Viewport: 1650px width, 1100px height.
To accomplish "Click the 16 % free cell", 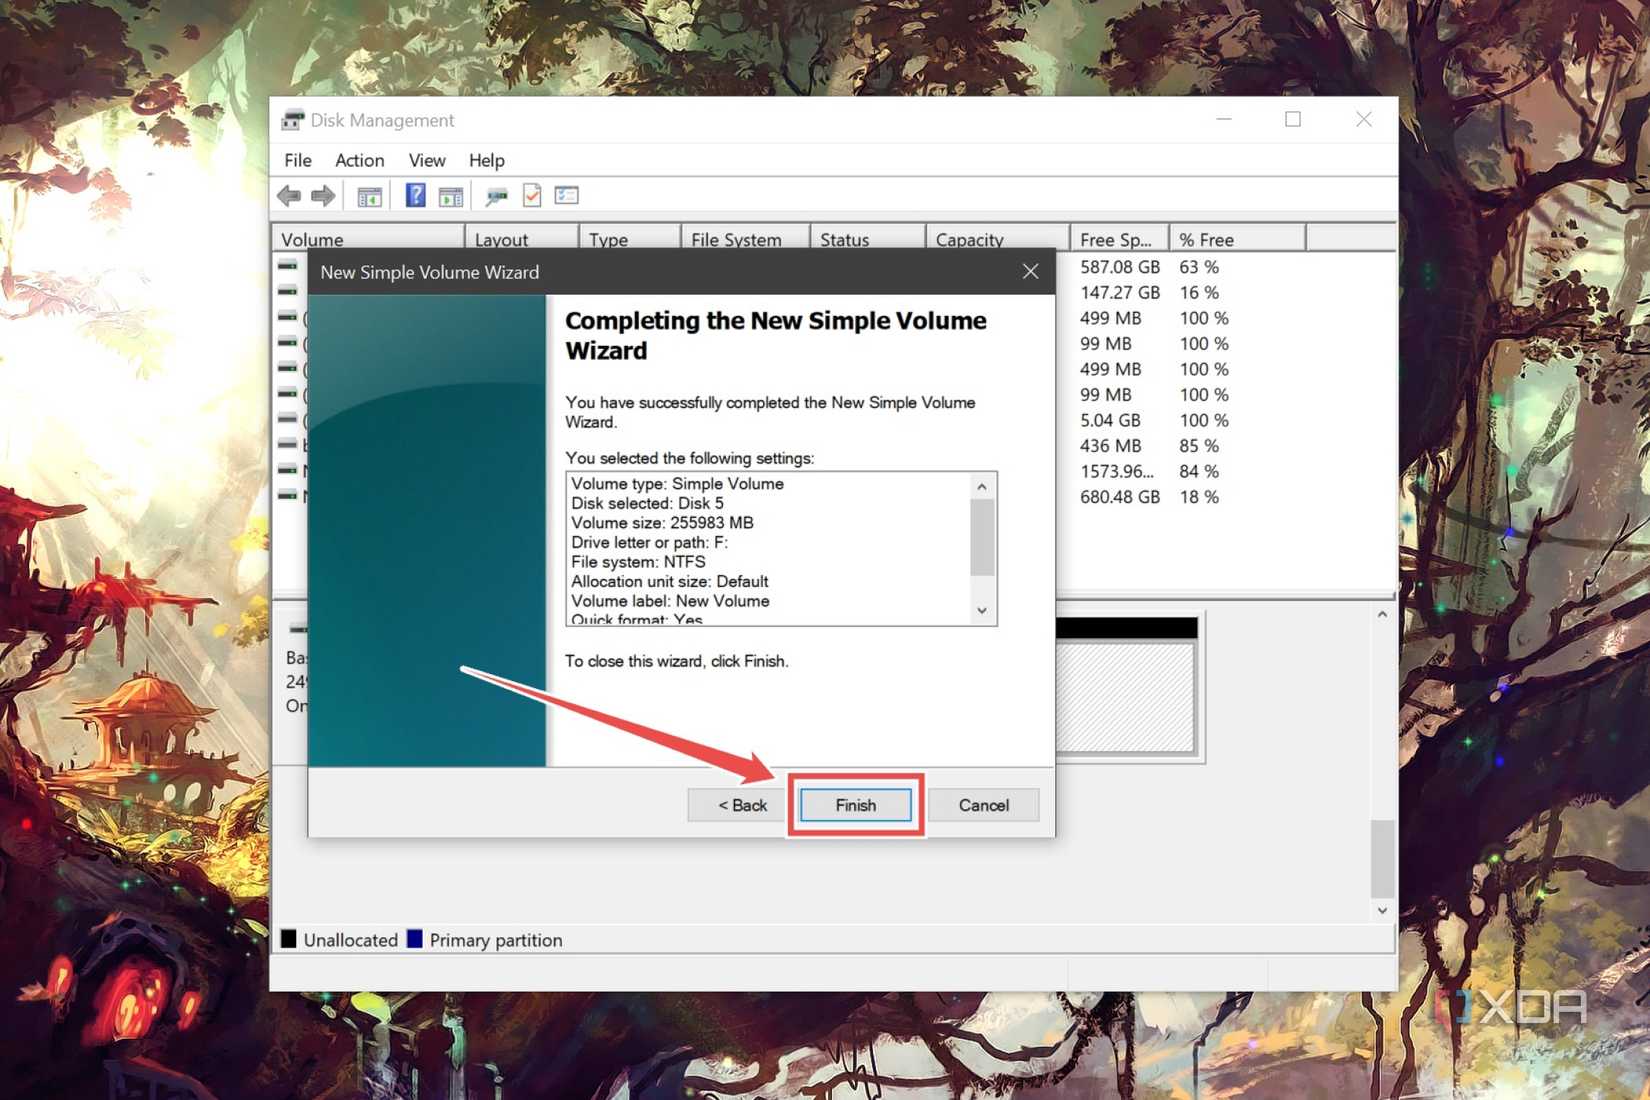I will (1199, 292).
